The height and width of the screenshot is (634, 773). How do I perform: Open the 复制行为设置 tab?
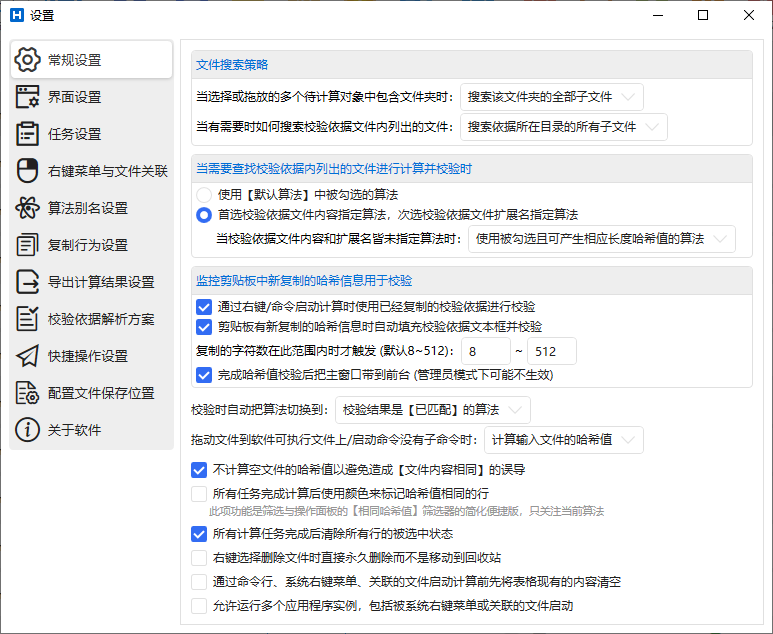pos(92,245)
